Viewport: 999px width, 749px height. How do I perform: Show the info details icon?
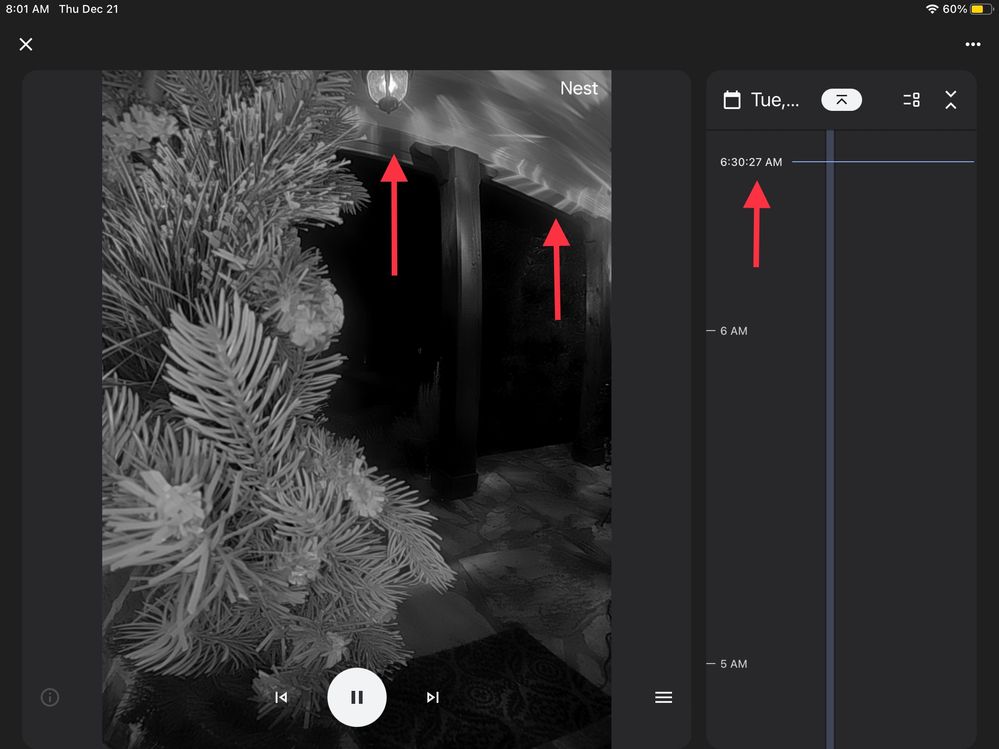tap(49, 697)
